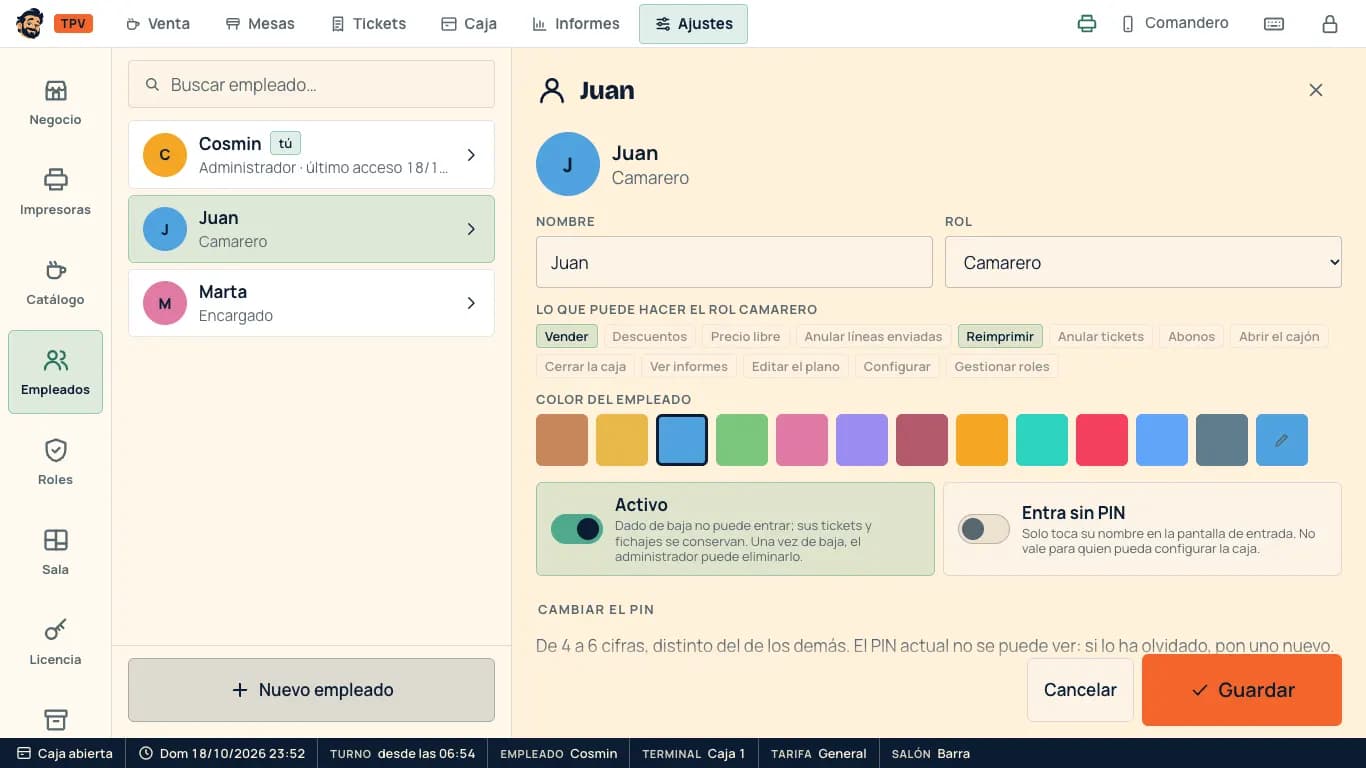The image size is (1366, 768).
Task: Click the TPV mascot logo
Action: 30,23
